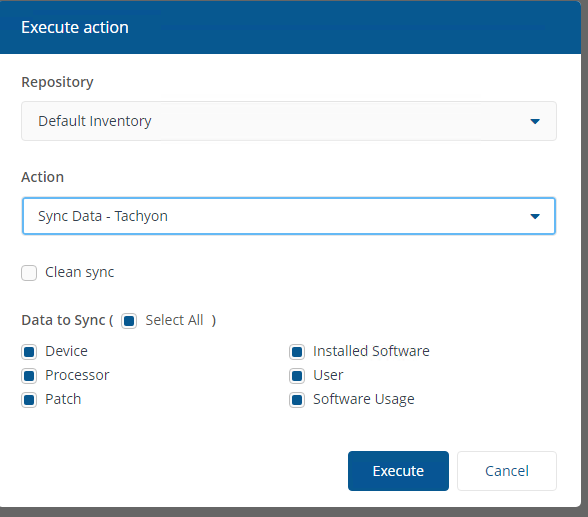The width and height of the screenshot is (588, 517).
Task: Uncheck the Installed Software checkbox
Action: 297,352
